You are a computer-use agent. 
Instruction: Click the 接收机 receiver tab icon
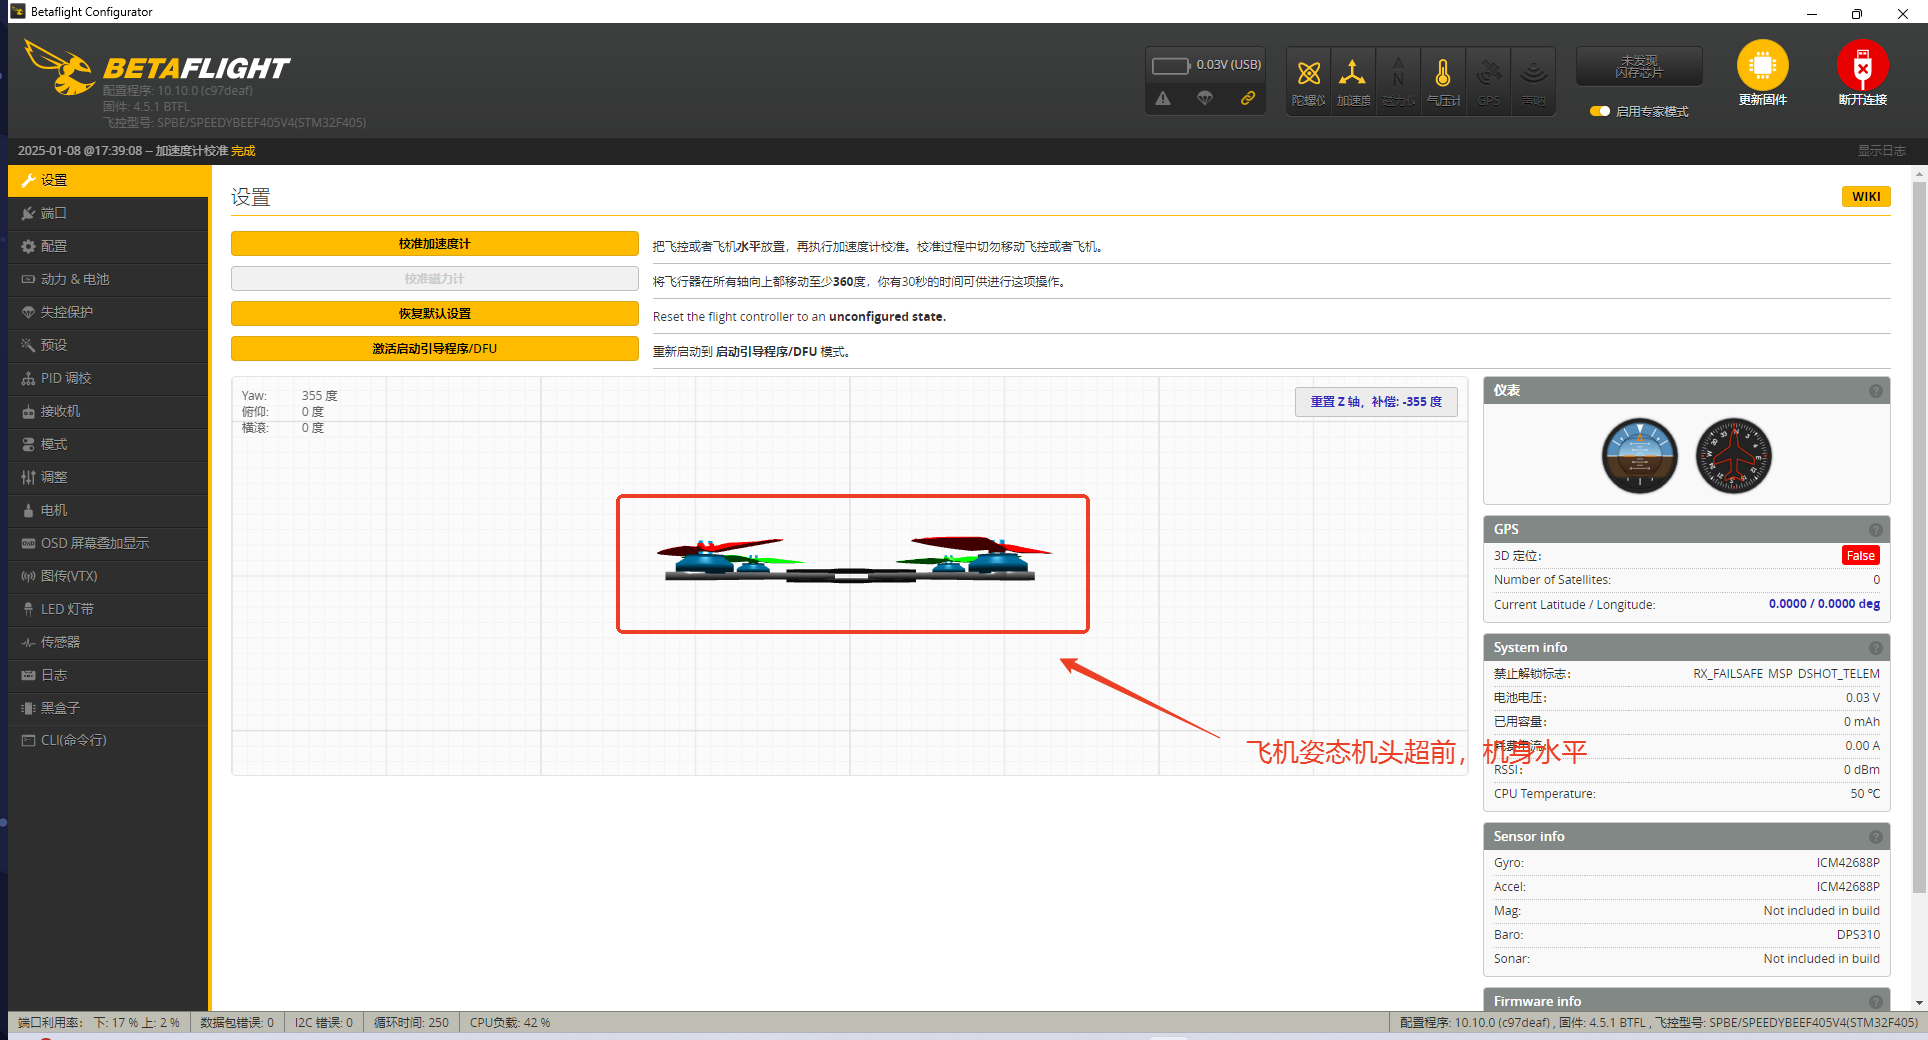(28, 411)
